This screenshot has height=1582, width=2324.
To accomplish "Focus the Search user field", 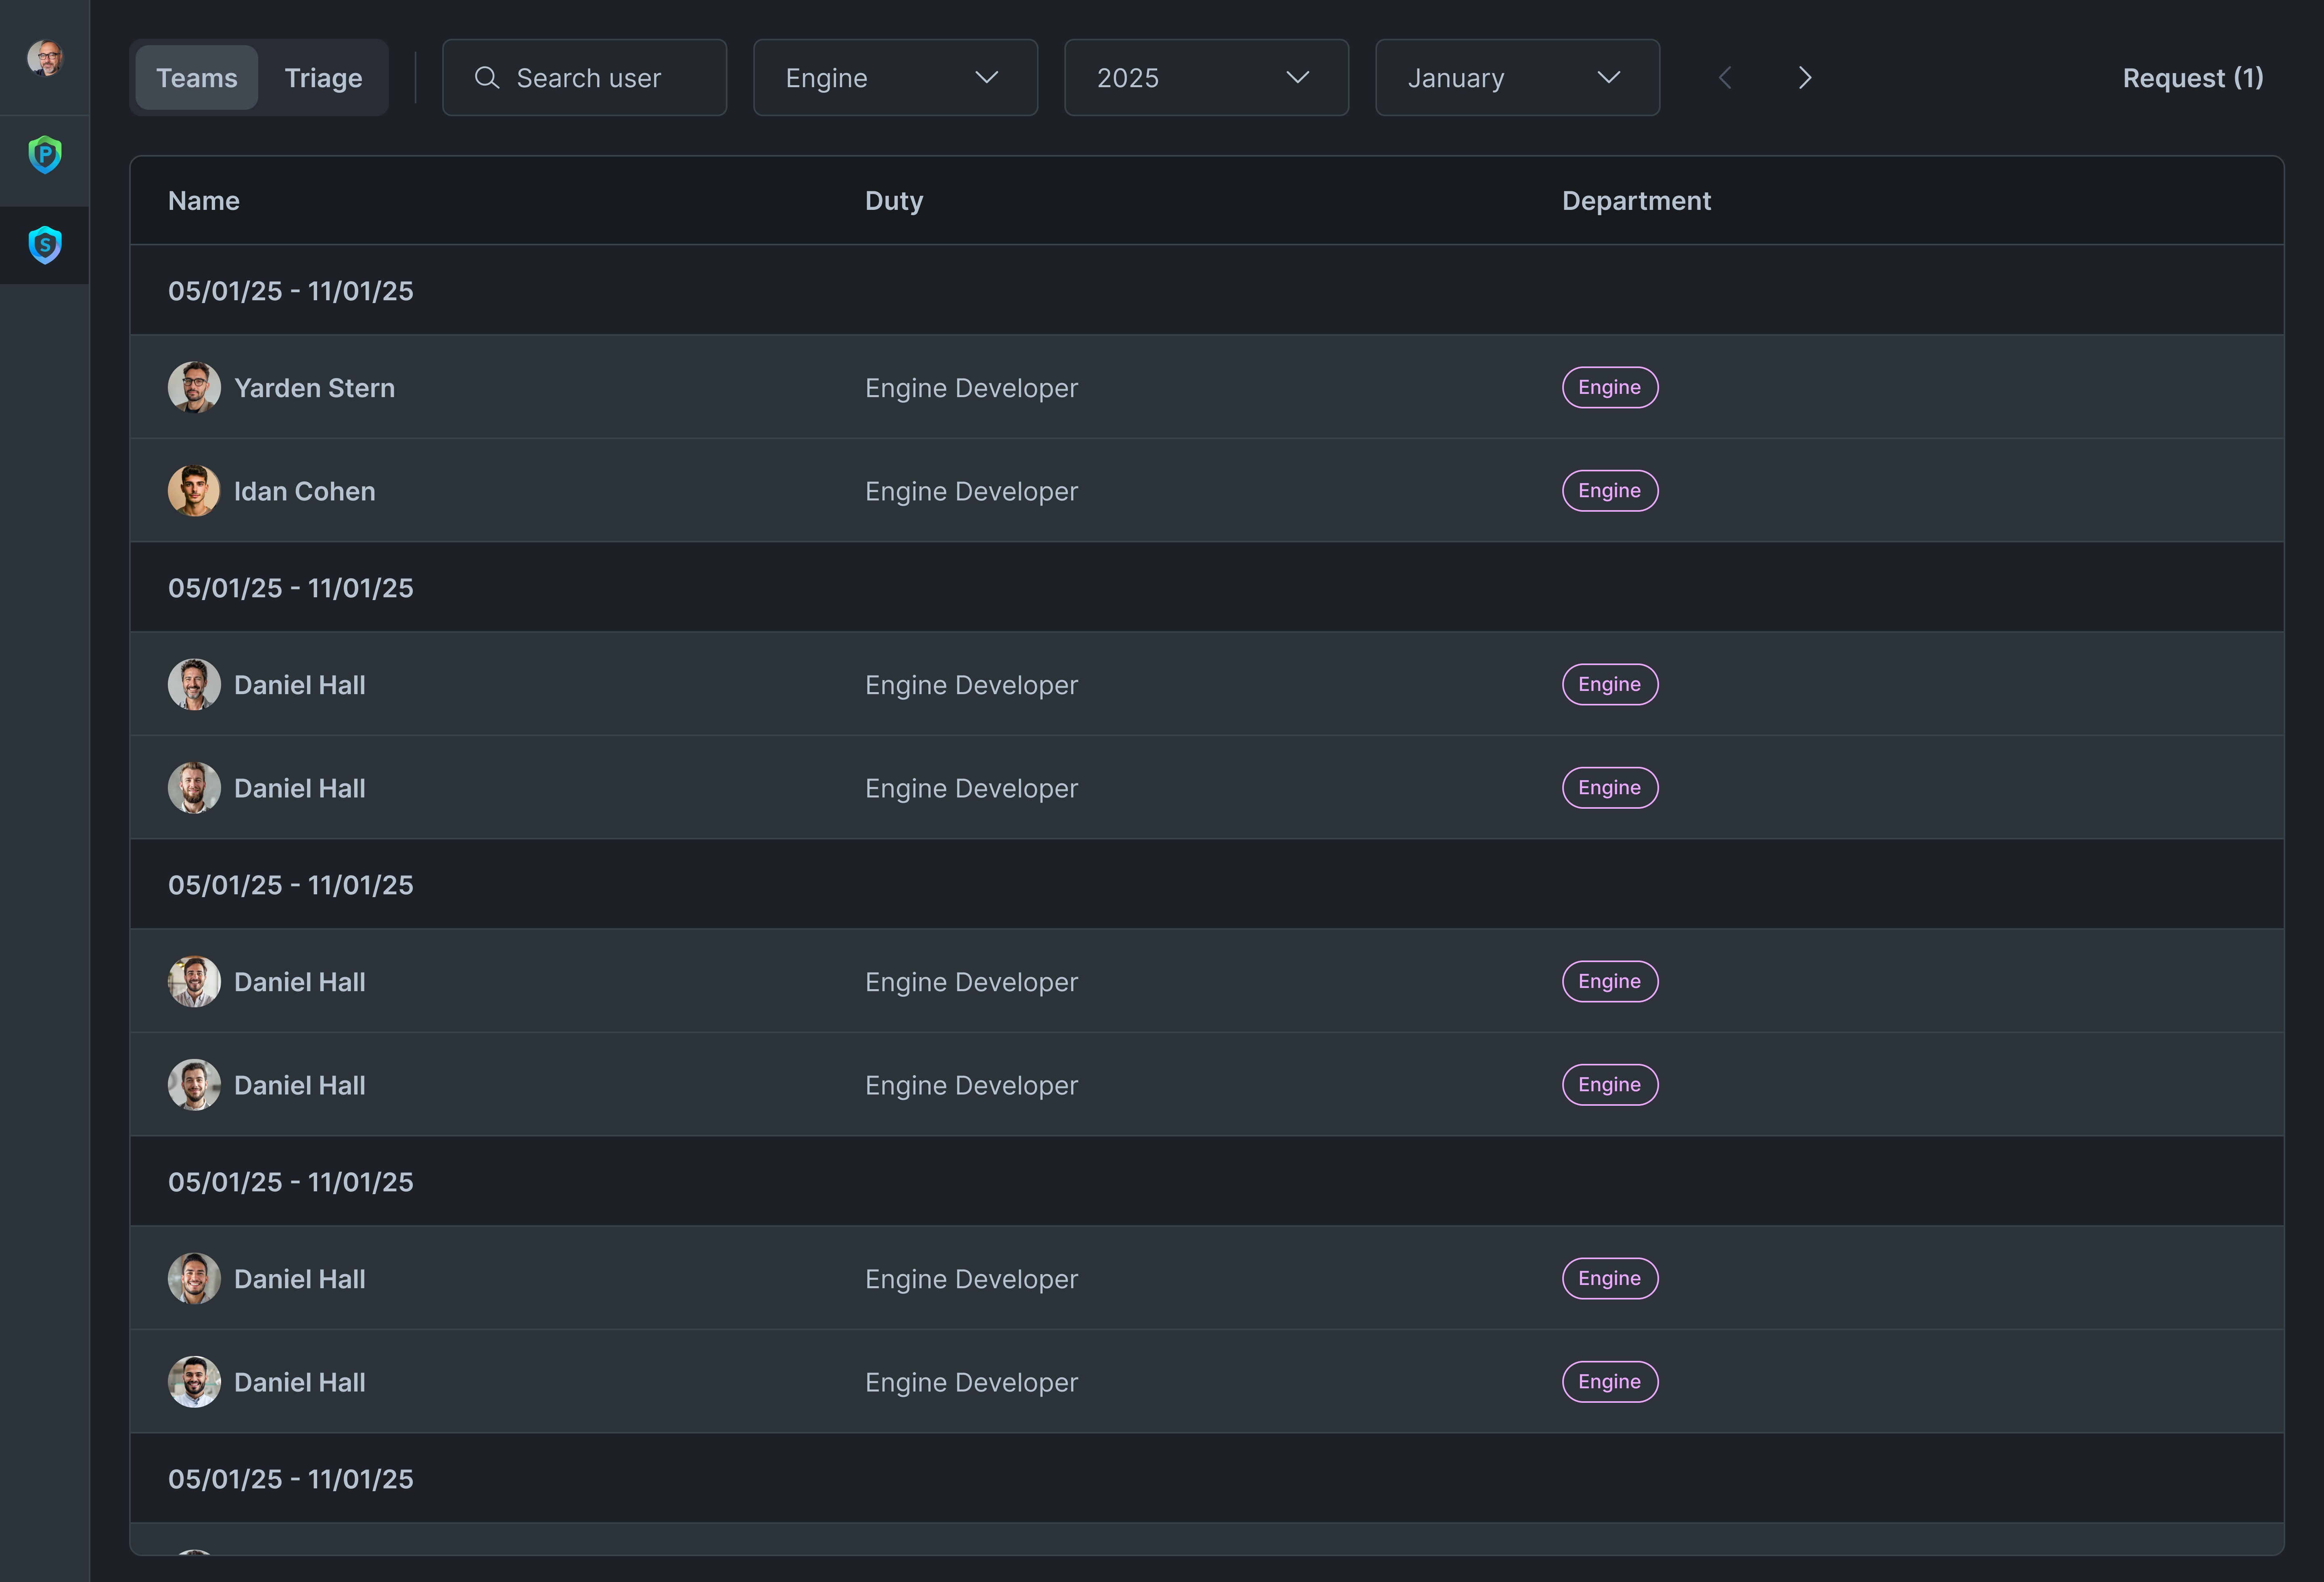I will pos(585,78).
